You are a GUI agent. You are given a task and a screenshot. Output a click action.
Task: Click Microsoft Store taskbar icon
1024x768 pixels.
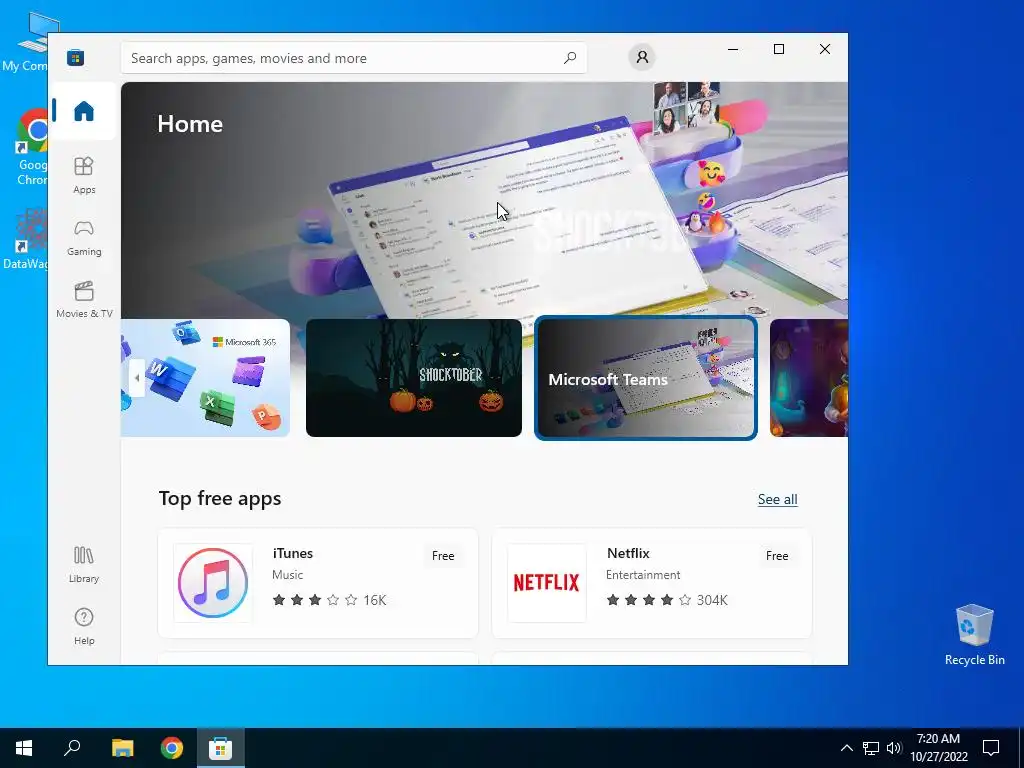(220, 748)
